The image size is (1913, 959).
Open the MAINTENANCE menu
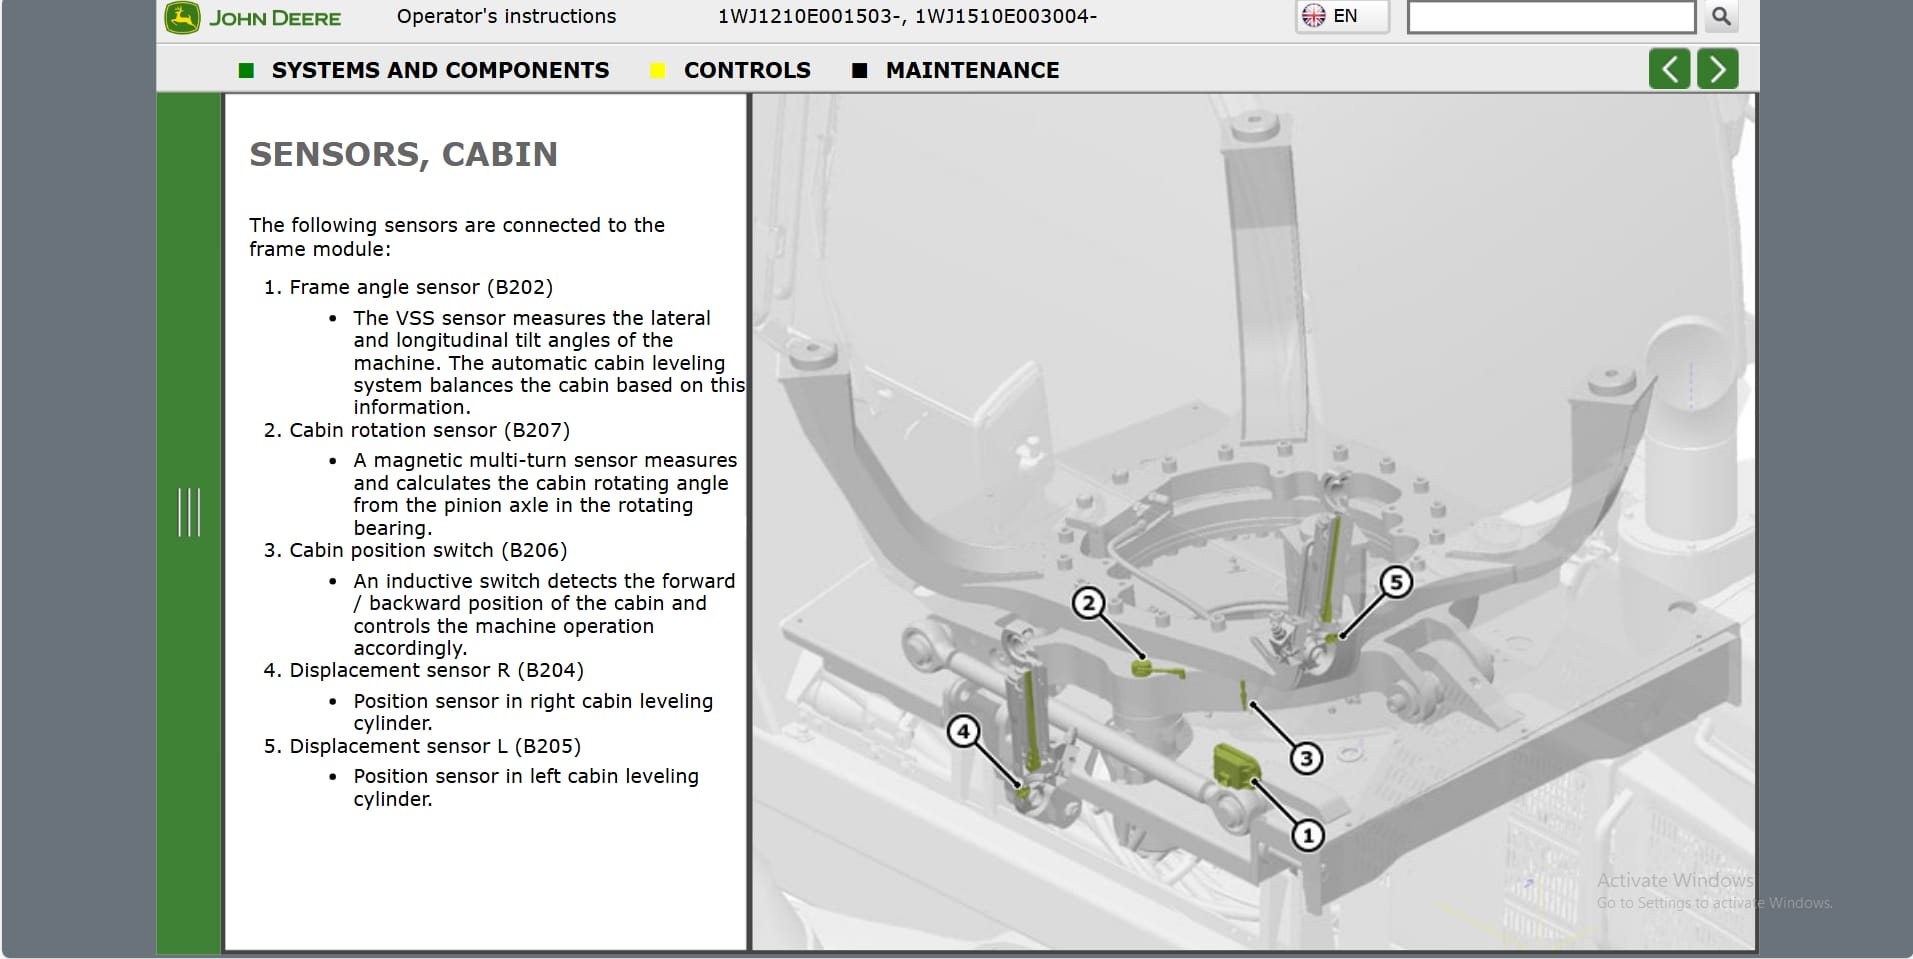973,70
